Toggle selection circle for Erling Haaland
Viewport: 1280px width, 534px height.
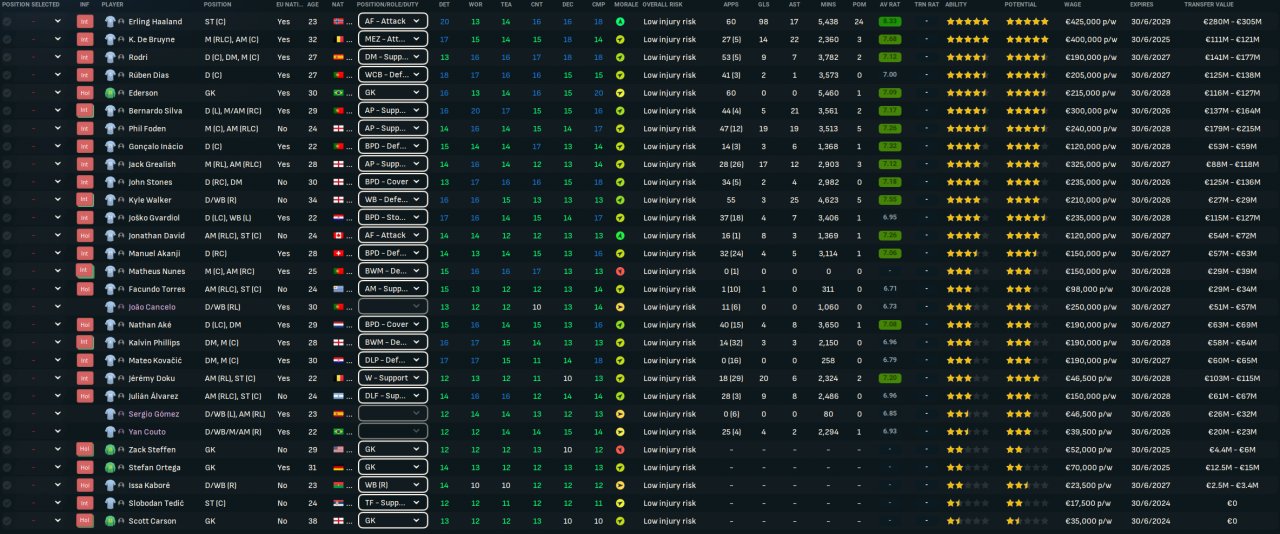pos(8,21)
